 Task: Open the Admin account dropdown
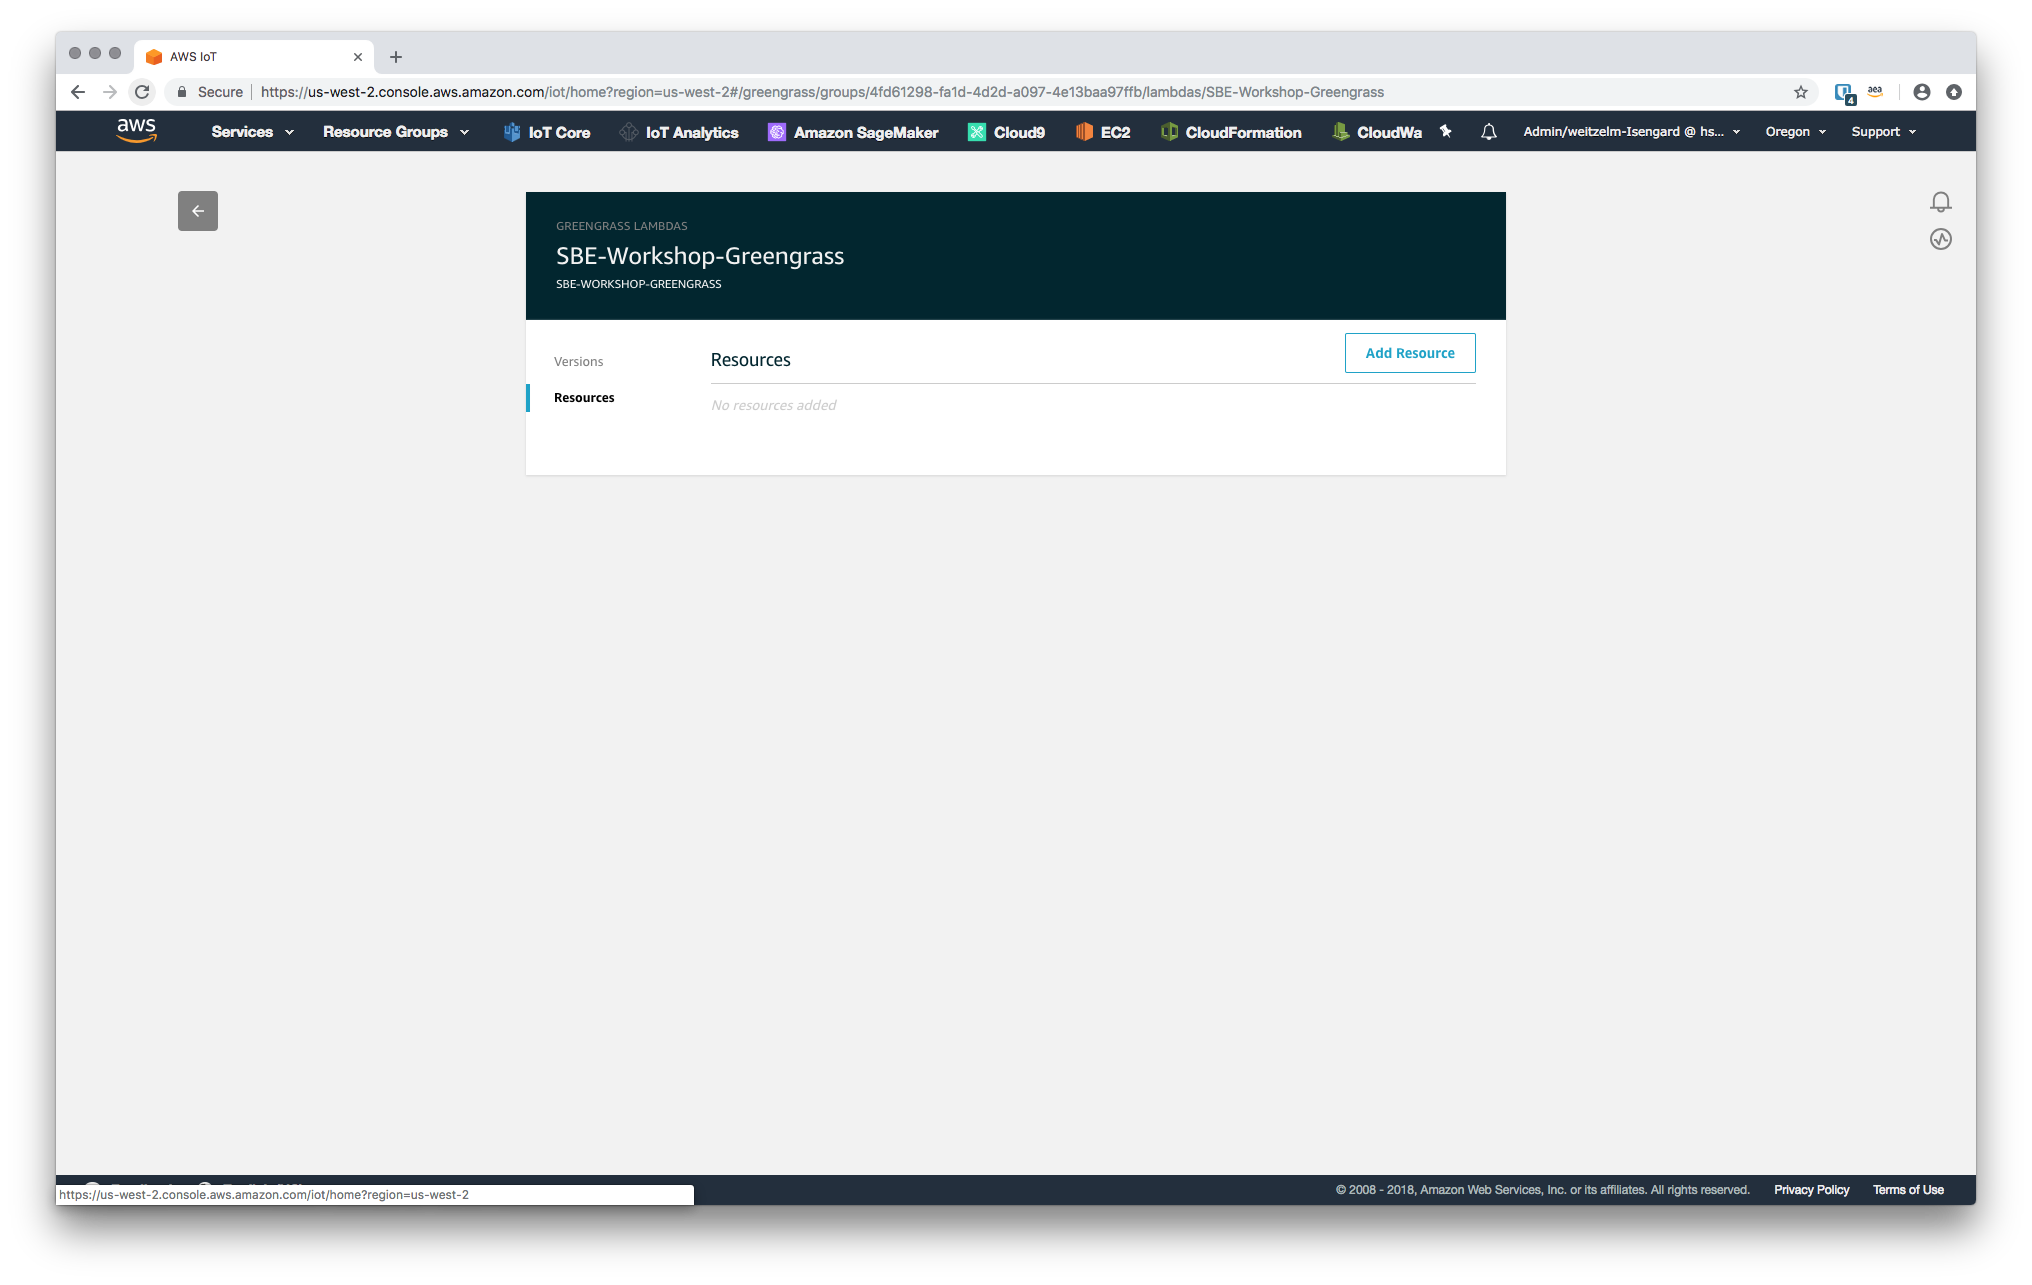[1632, 132]
